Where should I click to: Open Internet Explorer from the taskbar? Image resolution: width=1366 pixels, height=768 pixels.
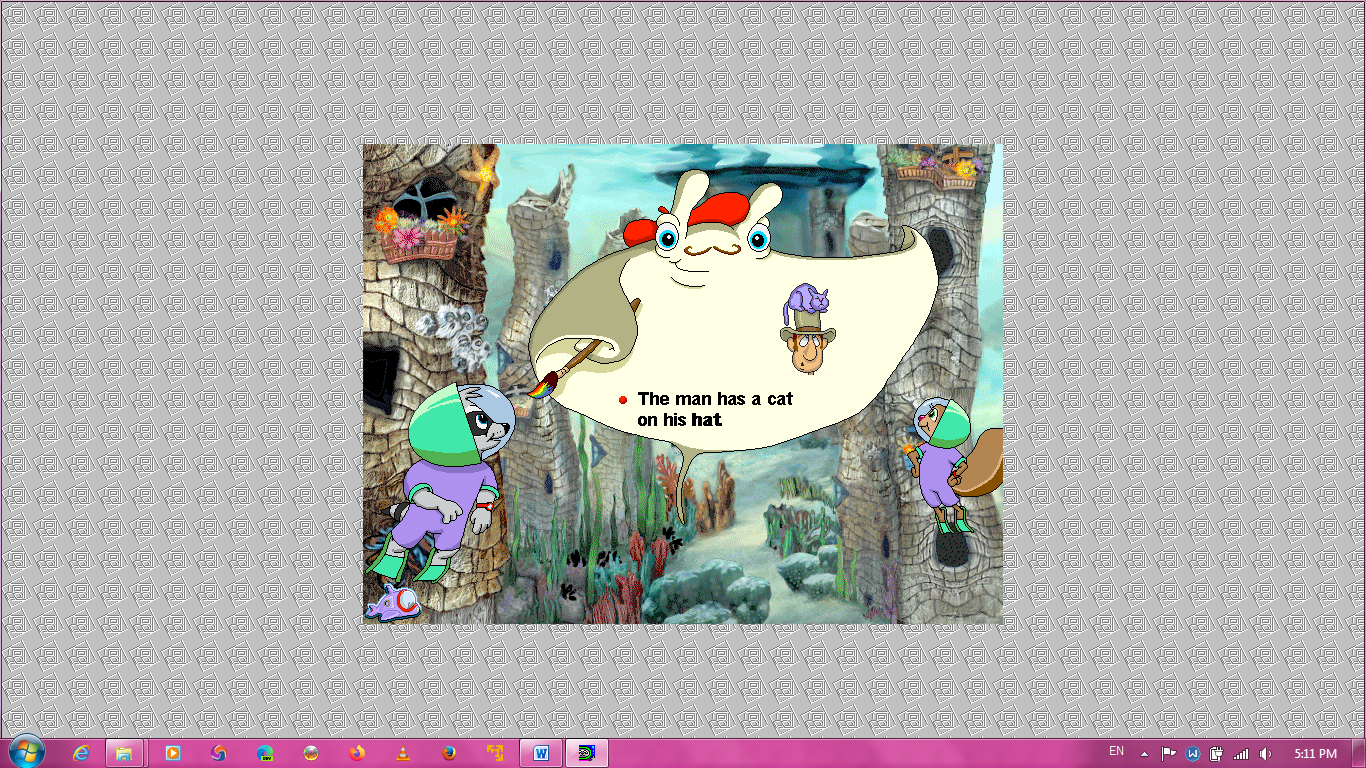[81, 753]
